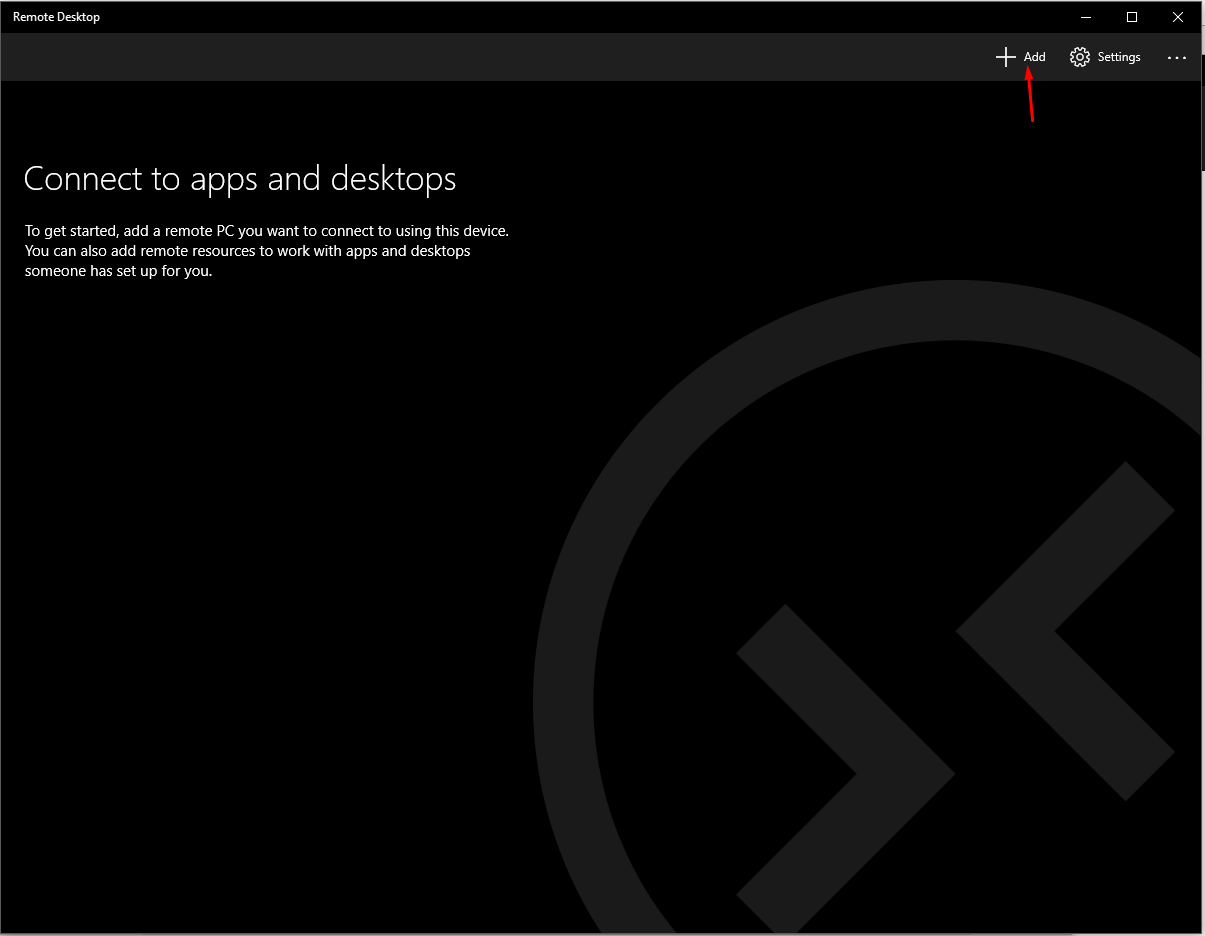Minimize the Remote Desktop window
This screenshot has height=936, width=1205.
[1086, 17]
